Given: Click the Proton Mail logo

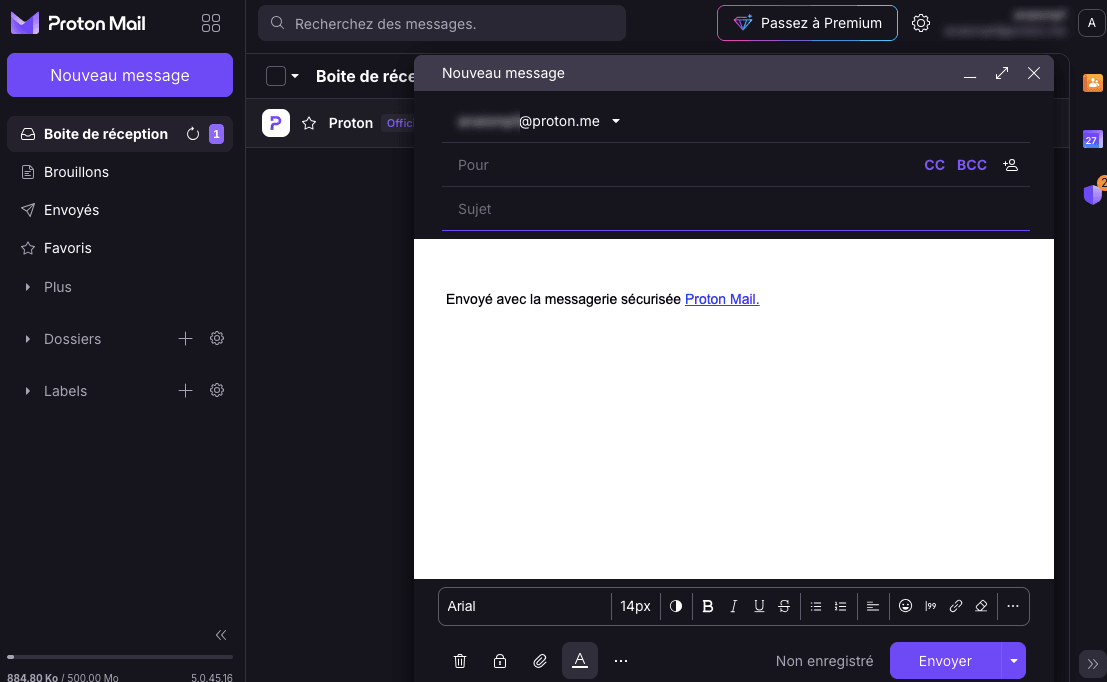Looking at the screenshot, I should [78, 23].
